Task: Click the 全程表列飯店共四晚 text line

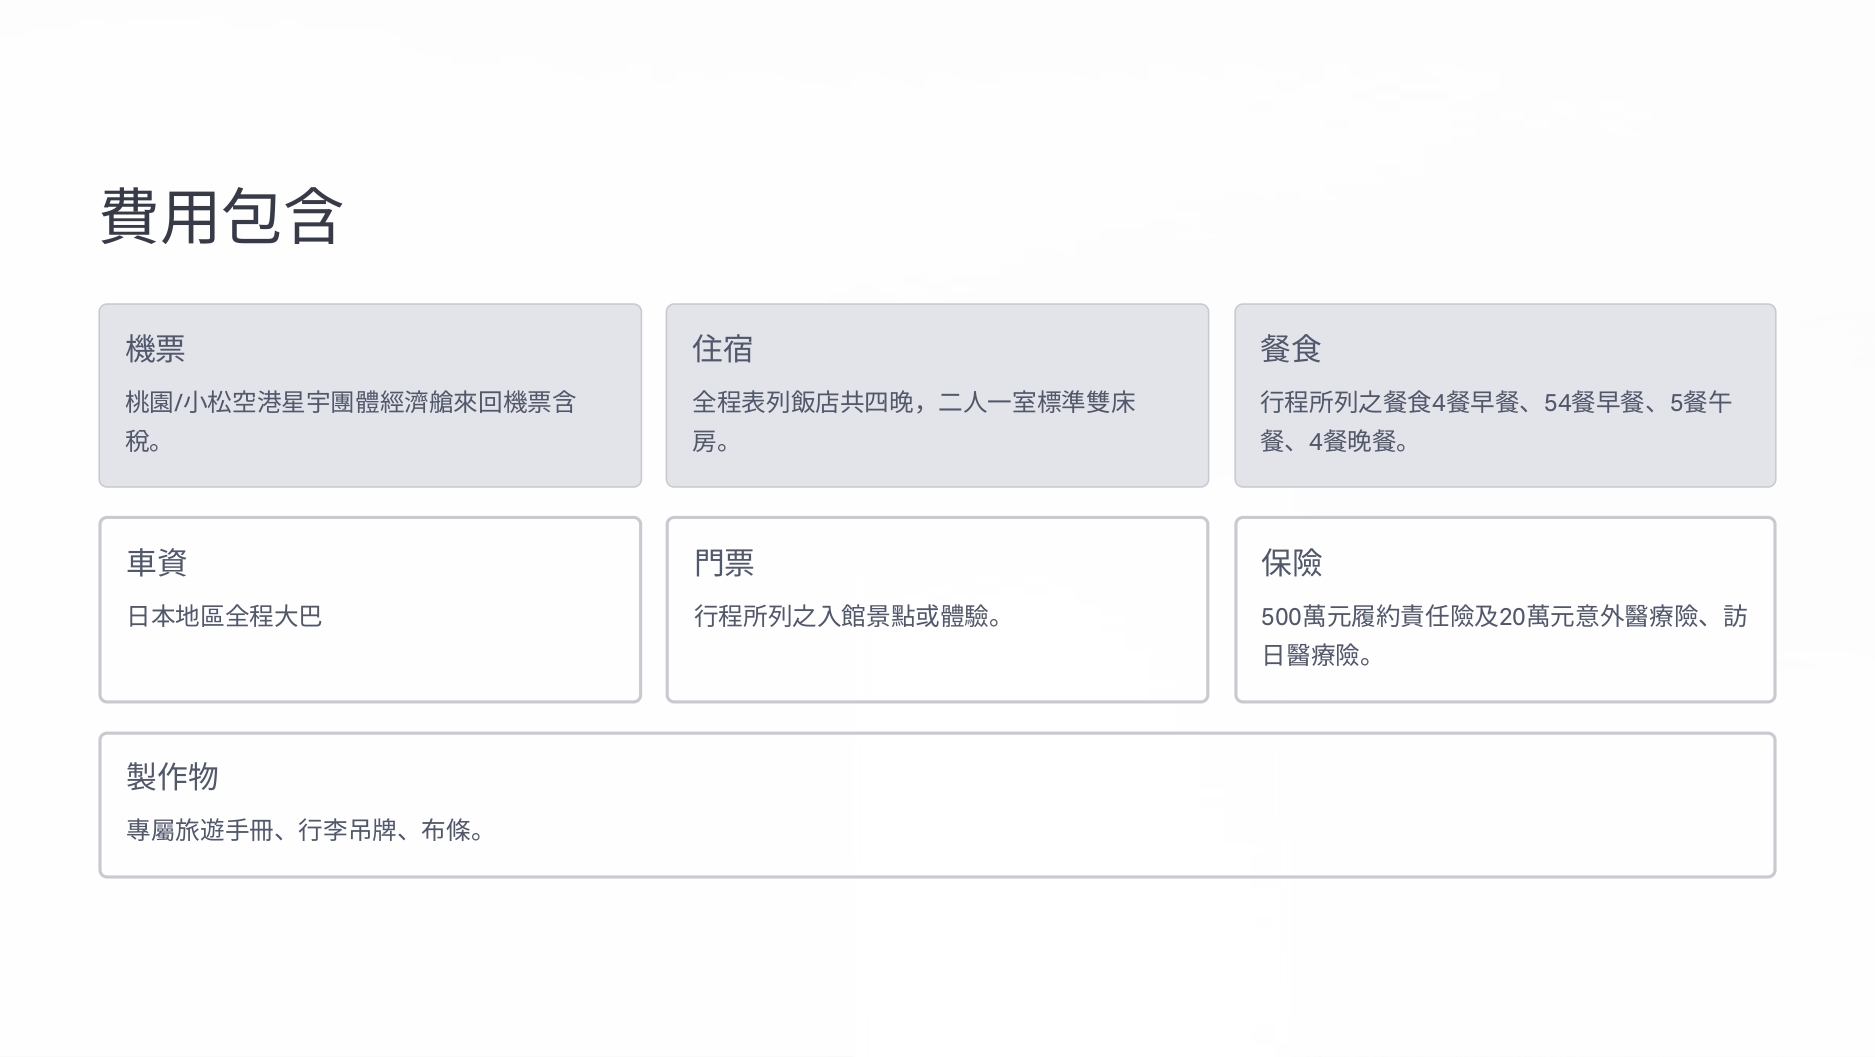Action: (x=913, y=402)
